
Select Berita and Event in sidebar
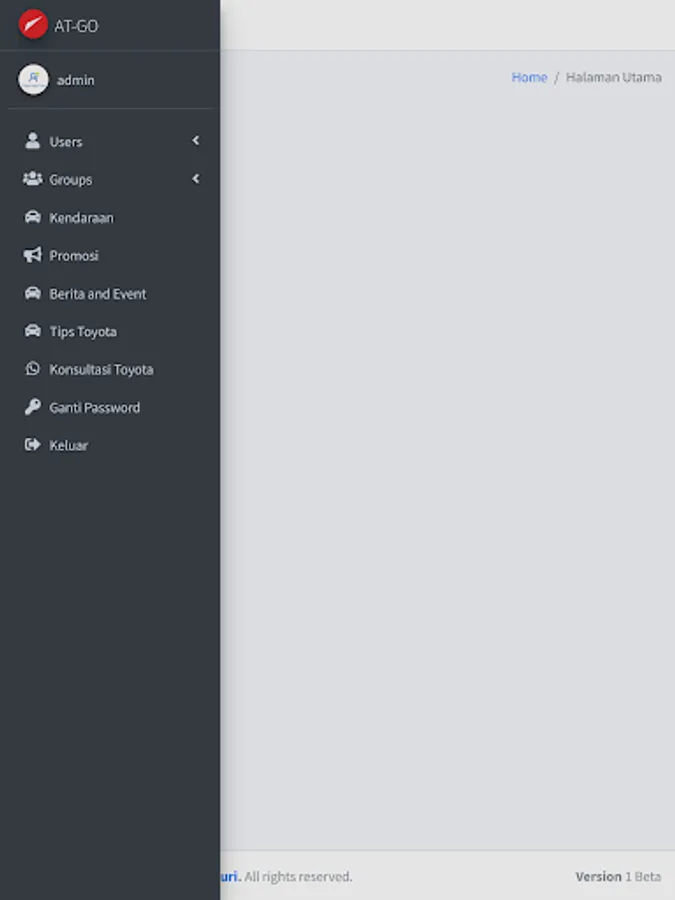[98, 294]
